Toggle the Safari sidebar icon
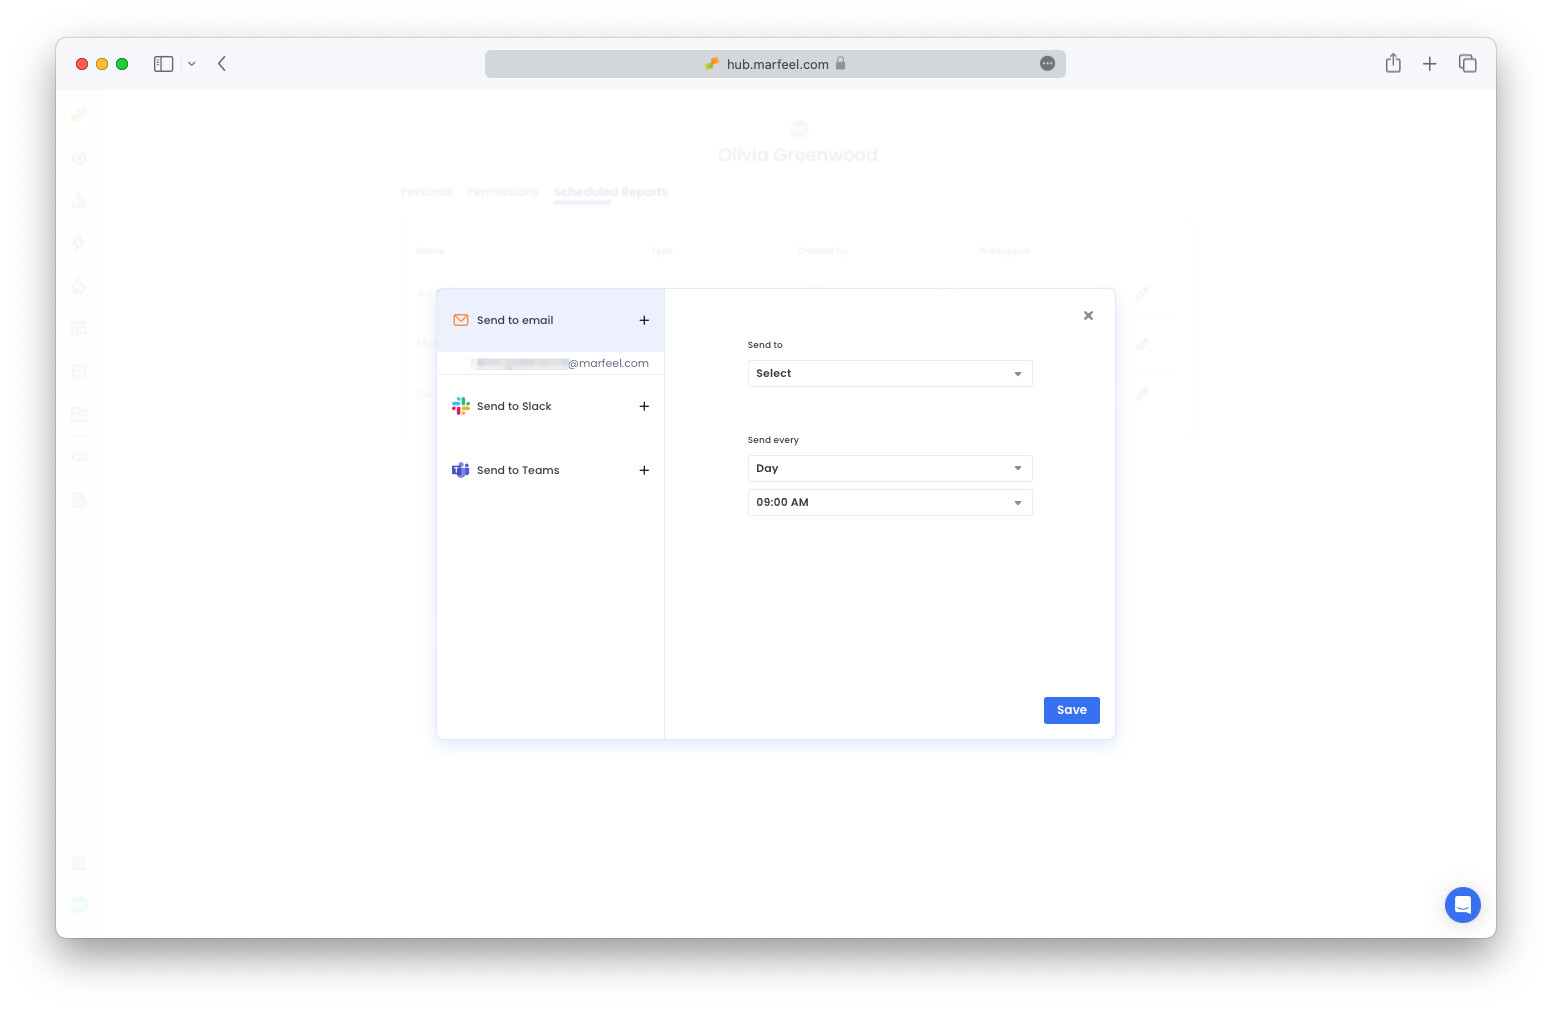Viewport: 1552px width, 1012px height. tap(163, 63)
